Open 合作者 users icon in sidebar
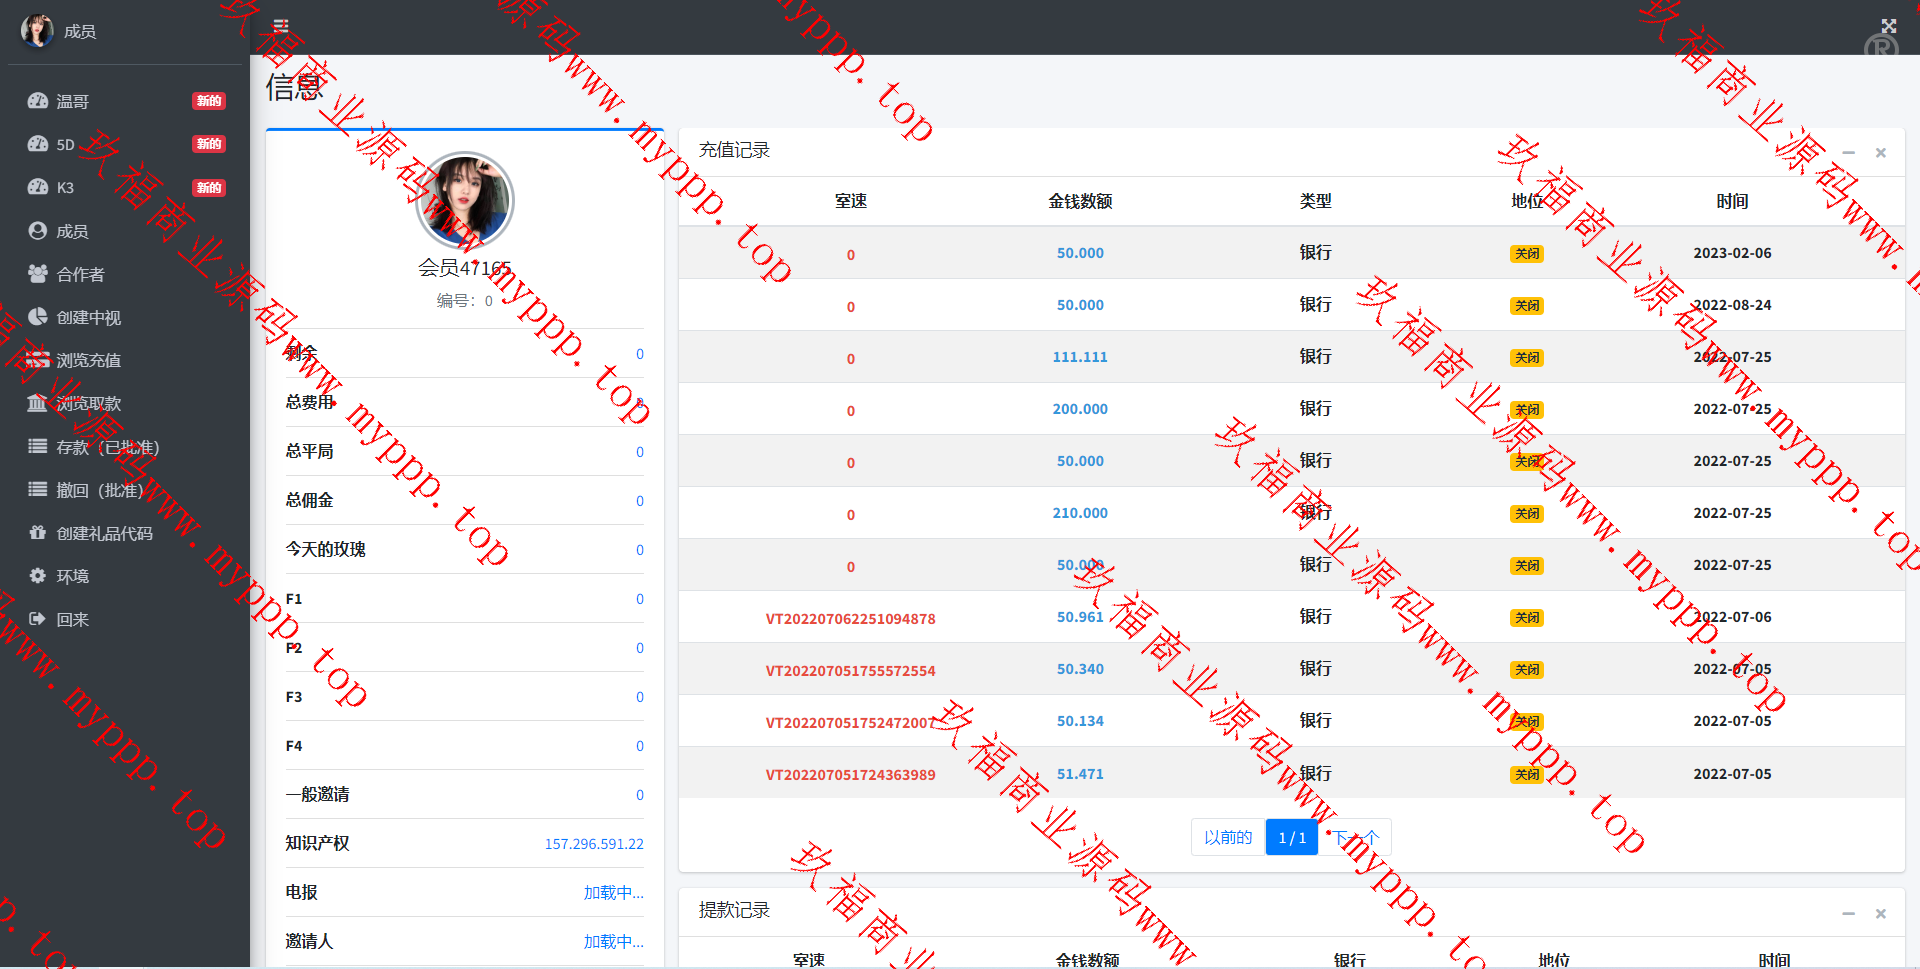 tap(38, 274)
